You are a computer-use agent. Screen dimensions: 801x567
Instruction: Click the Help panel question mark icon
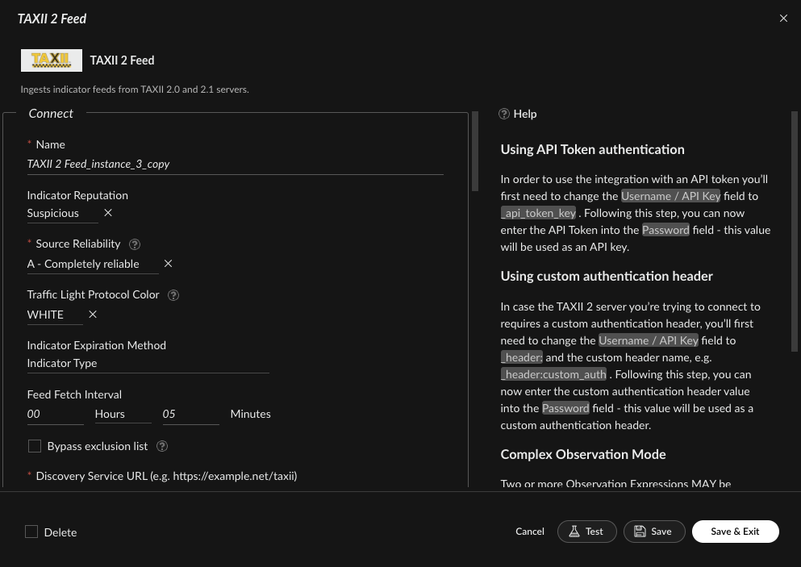click(504, 114)
